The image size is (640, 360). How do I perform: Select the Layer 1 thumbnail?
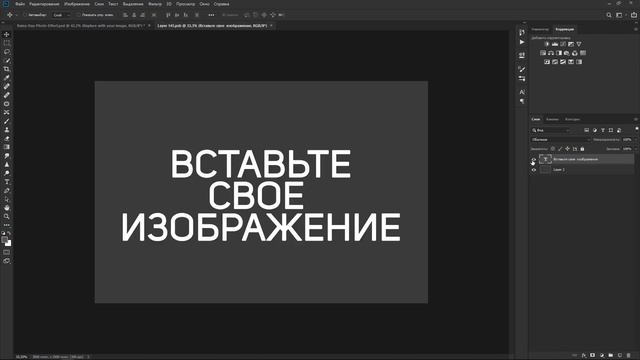545,170
